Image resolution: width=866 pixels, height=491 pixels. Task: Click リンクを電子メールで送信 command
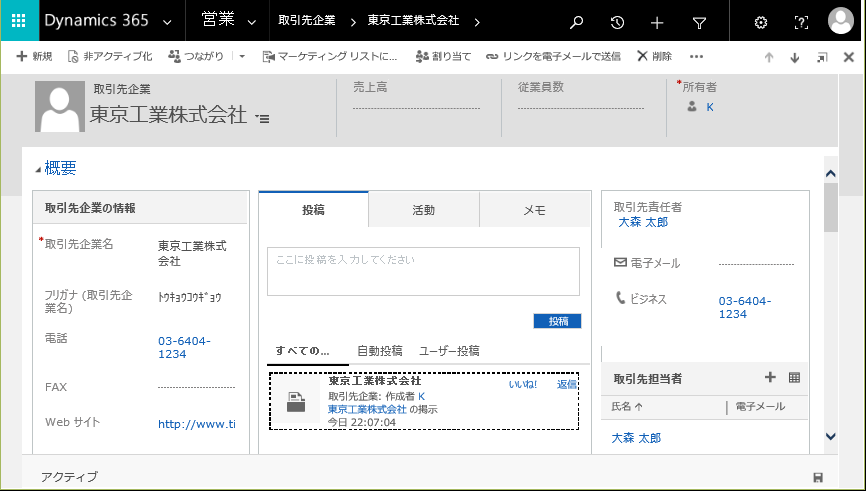click(553, 56)
